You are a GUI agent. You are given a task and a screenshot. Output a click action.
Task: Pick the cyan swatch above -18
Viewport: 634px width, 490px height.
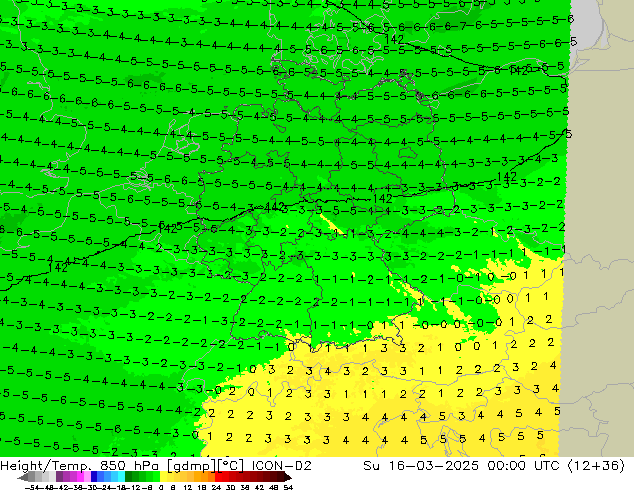[x=121, y=477]
